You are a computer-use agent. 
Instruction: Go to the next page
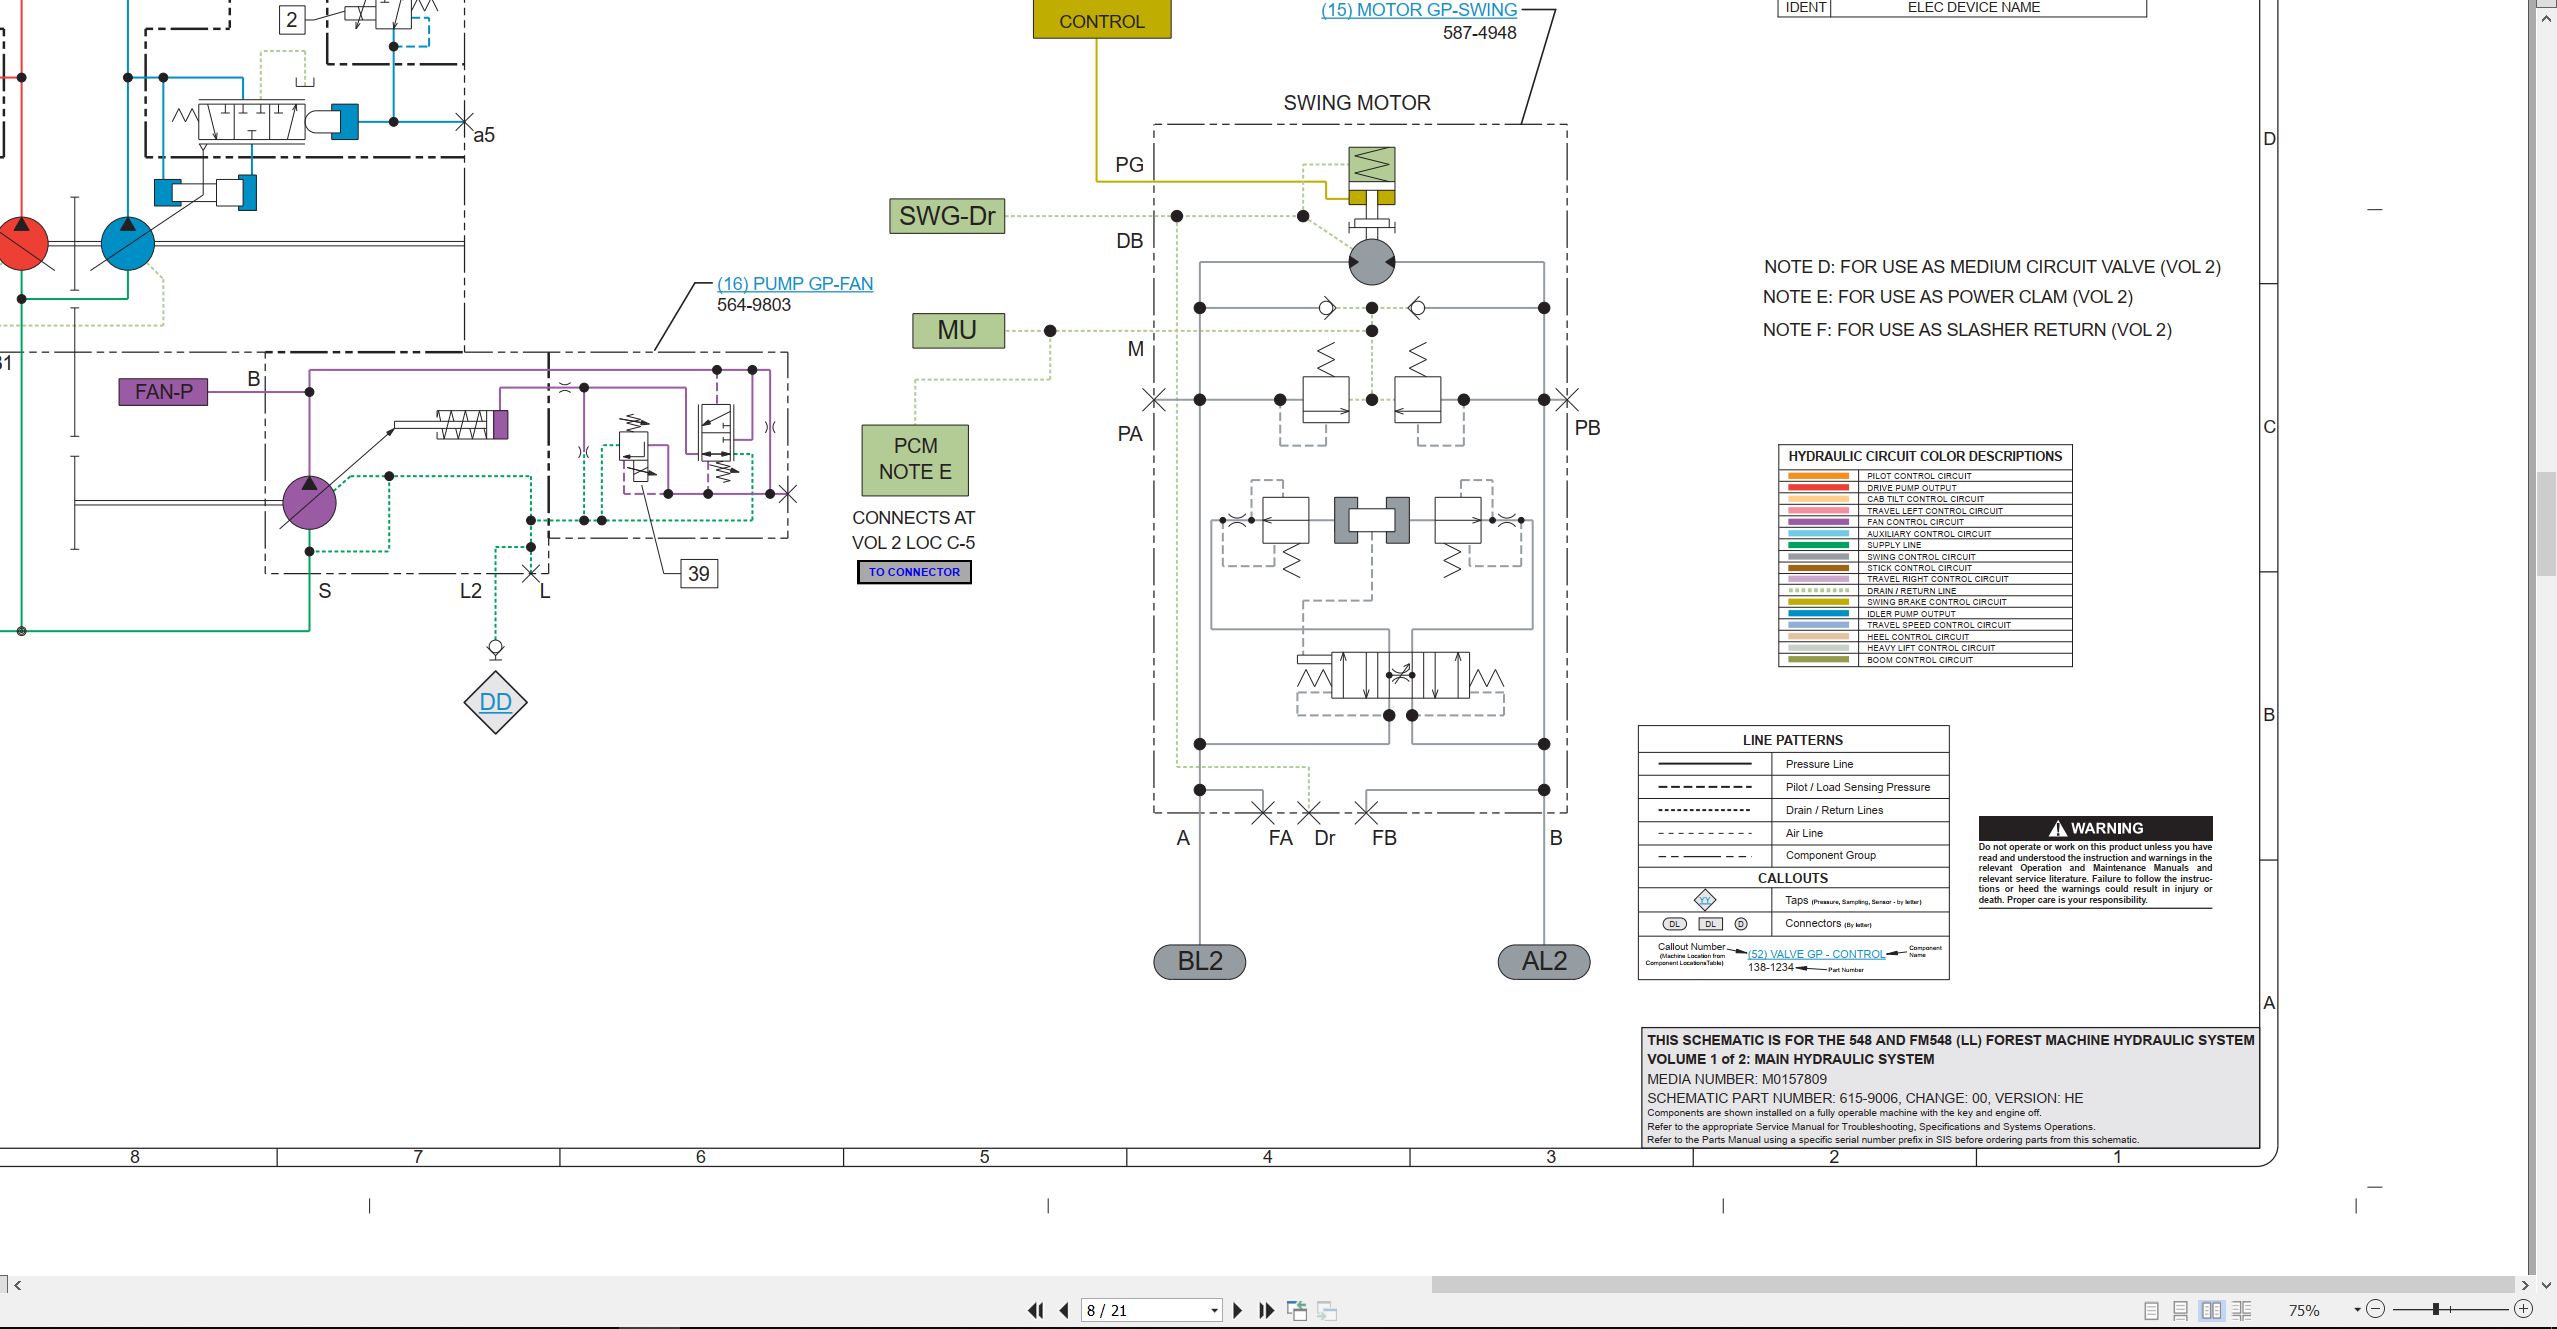[x=1238, y=1310]
